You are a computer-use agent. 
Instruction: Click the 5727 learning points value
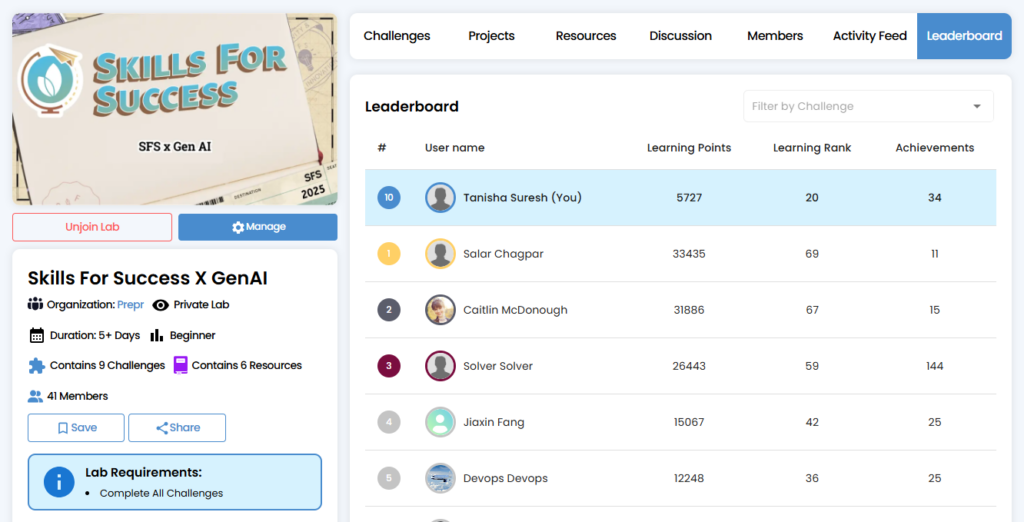(689, 197)
